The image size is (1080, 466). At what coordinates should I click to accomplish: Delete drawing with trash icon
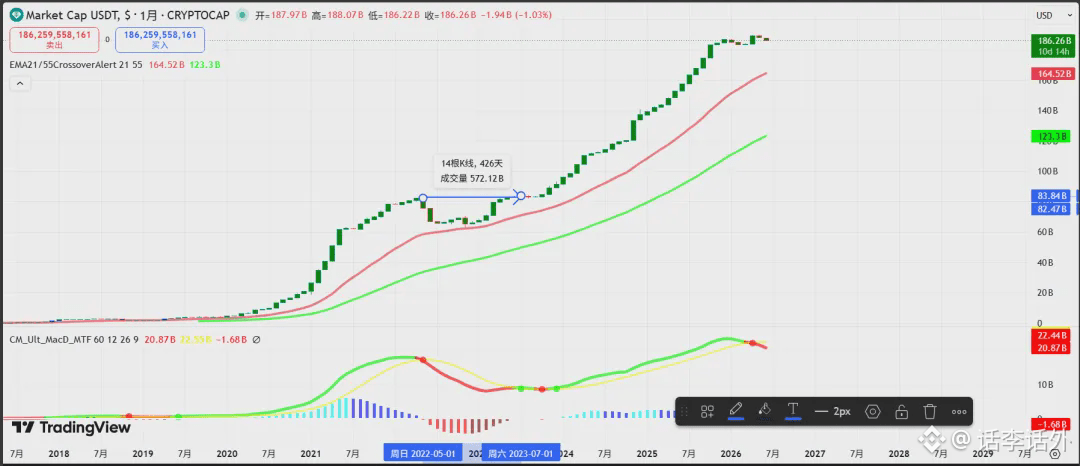tap(930, 412)
